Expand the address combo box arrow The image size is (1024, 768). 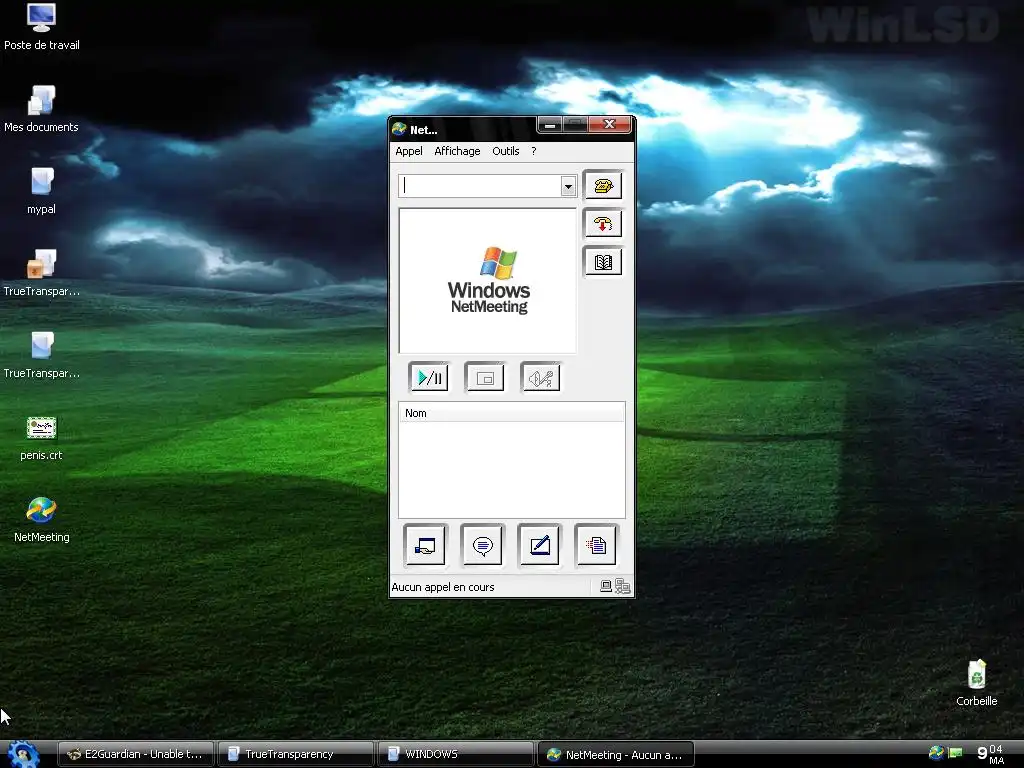coord(568,186)
